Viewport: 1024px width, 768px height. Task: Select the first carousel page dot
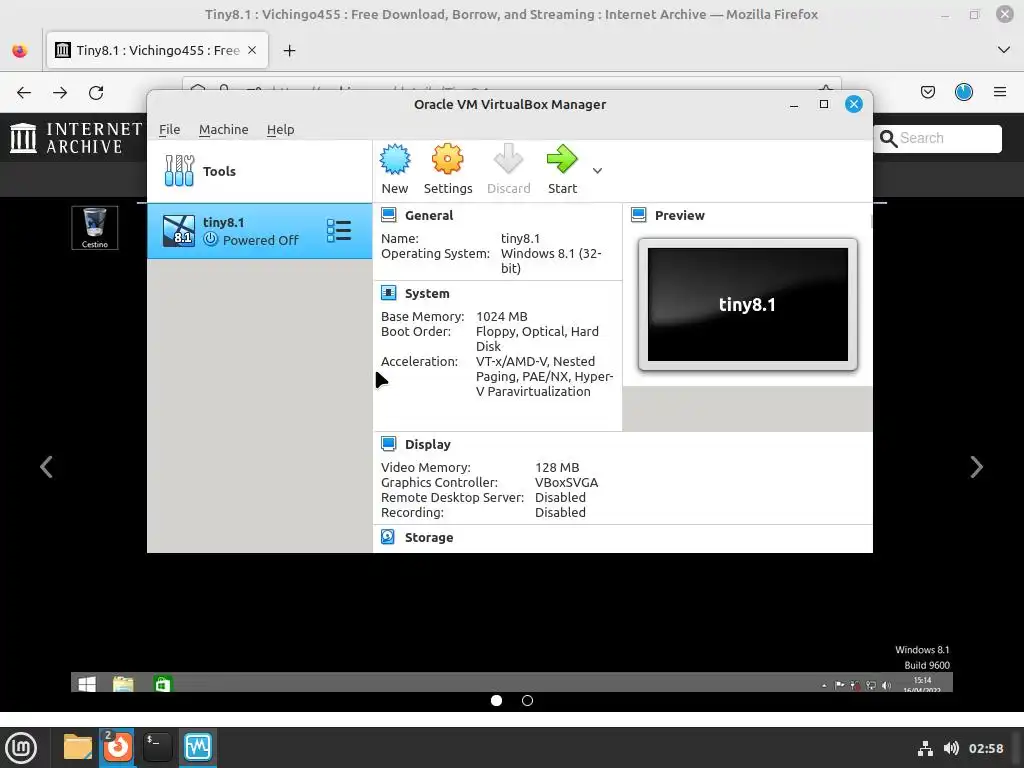(x=496, y=701)
